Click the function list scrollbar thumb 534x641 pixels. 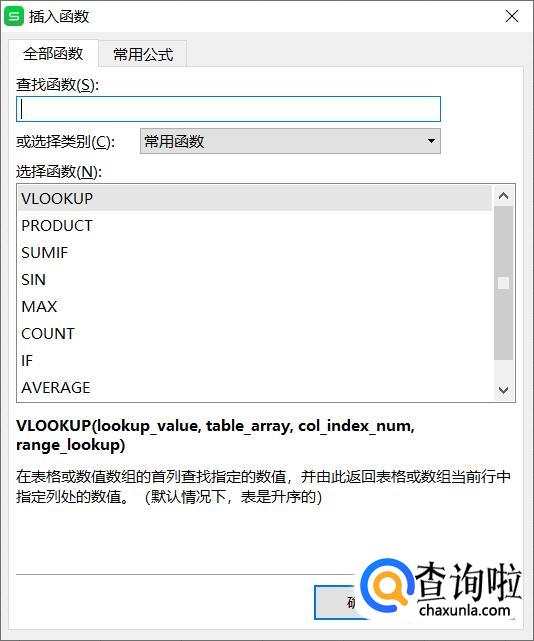coord(503,283)
